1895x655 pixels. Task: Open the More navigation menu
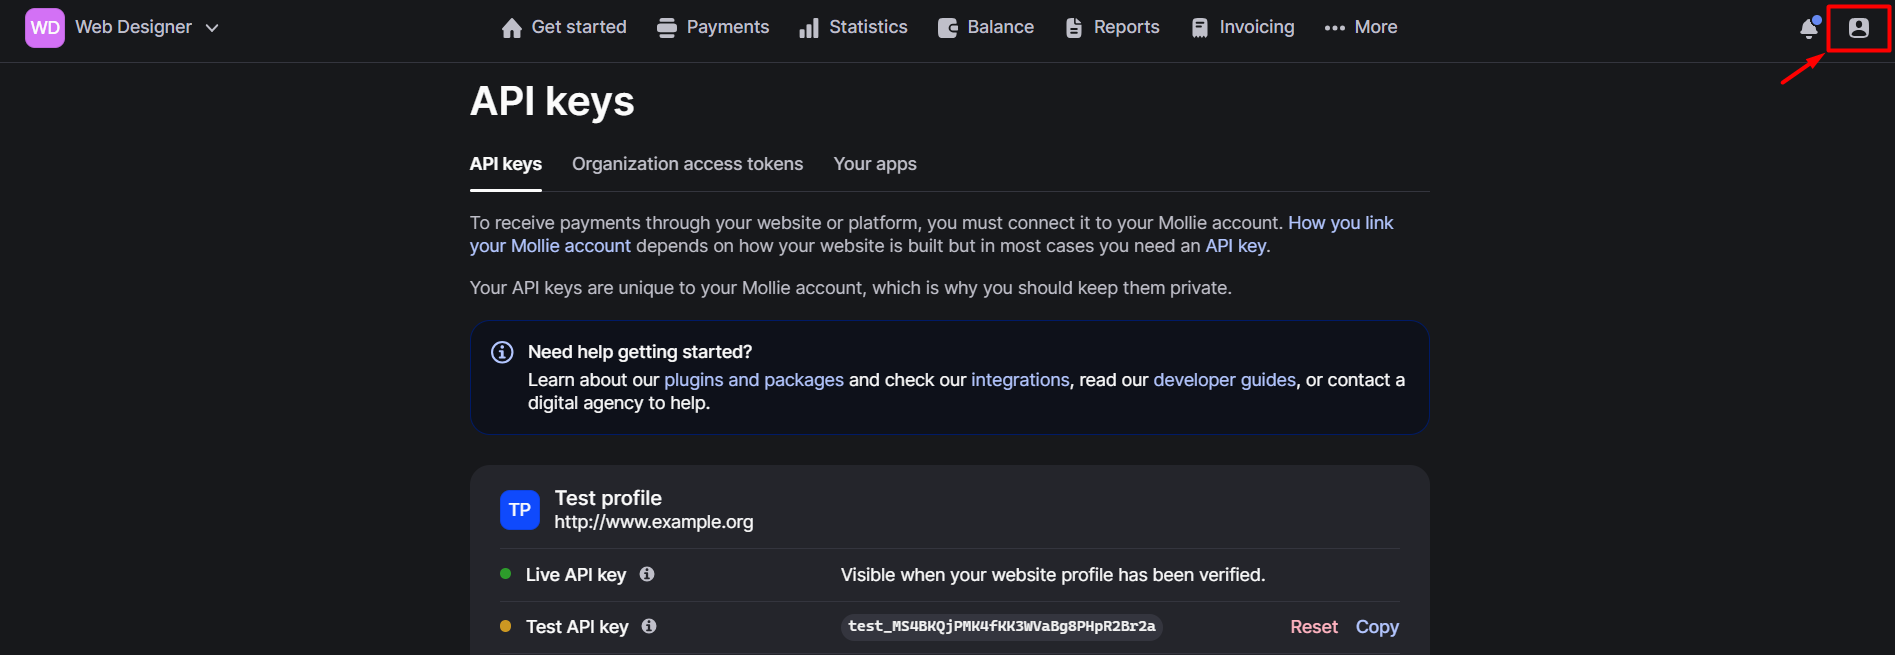tap(1360, 28)
